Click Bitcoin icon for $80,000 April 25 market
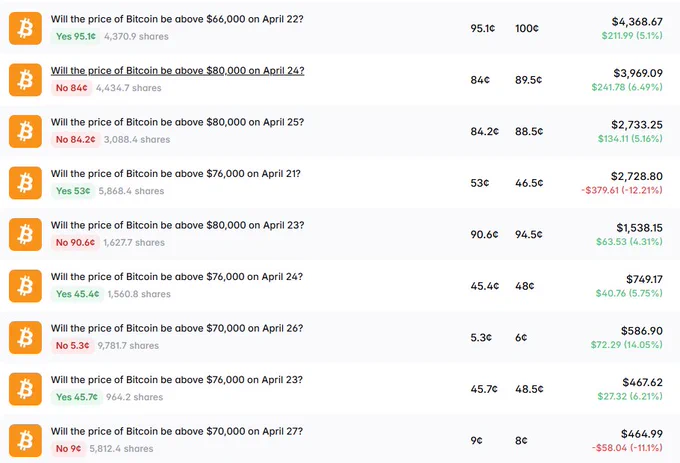Screen dimensions: 680x463 [25, 131]
